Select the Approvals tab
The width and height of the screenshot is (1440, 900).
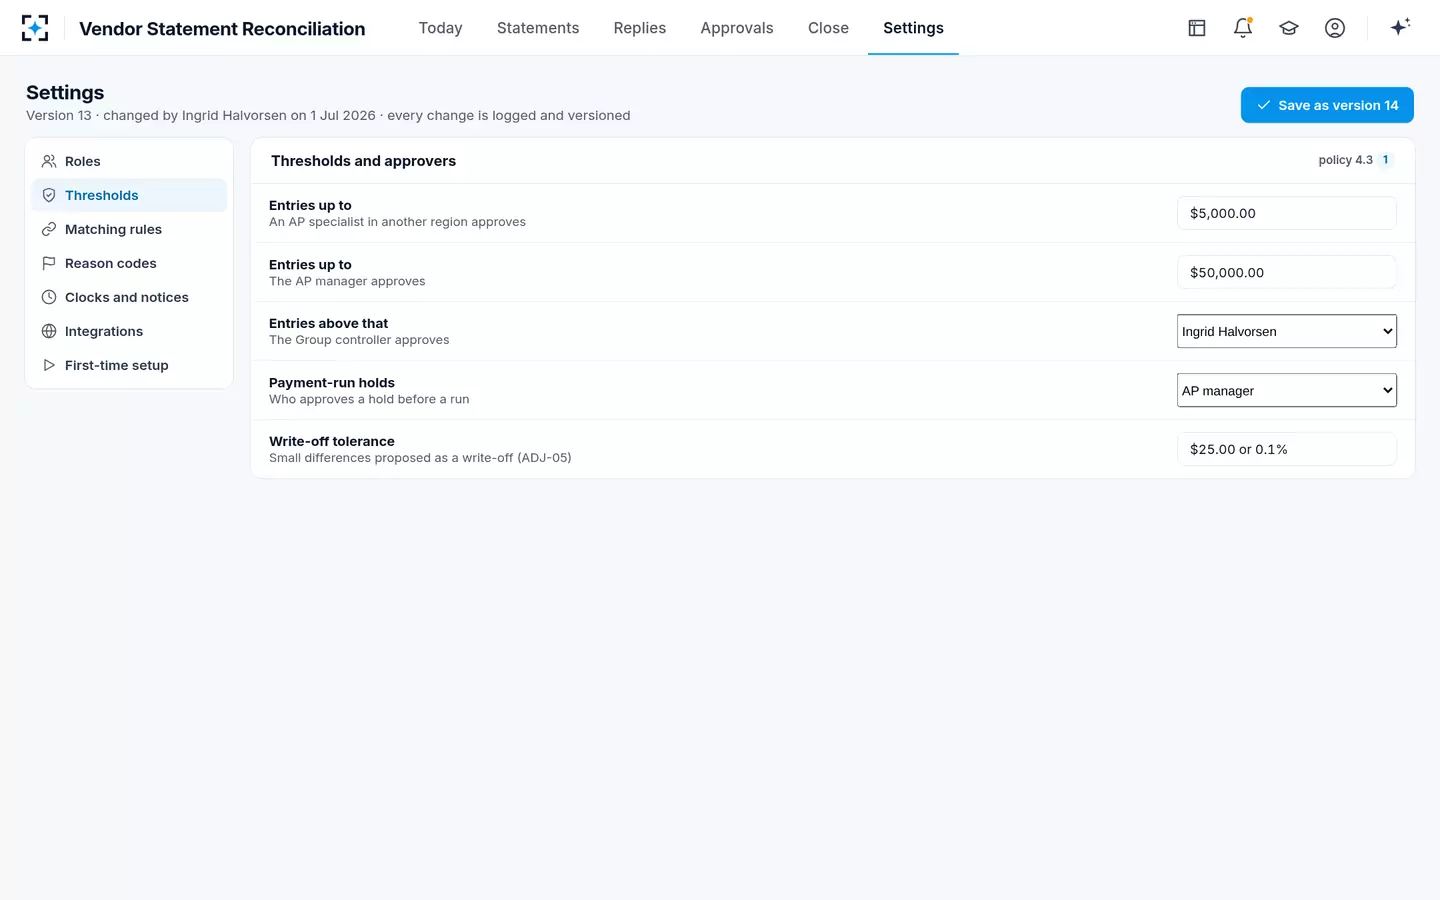coord(737,28)
